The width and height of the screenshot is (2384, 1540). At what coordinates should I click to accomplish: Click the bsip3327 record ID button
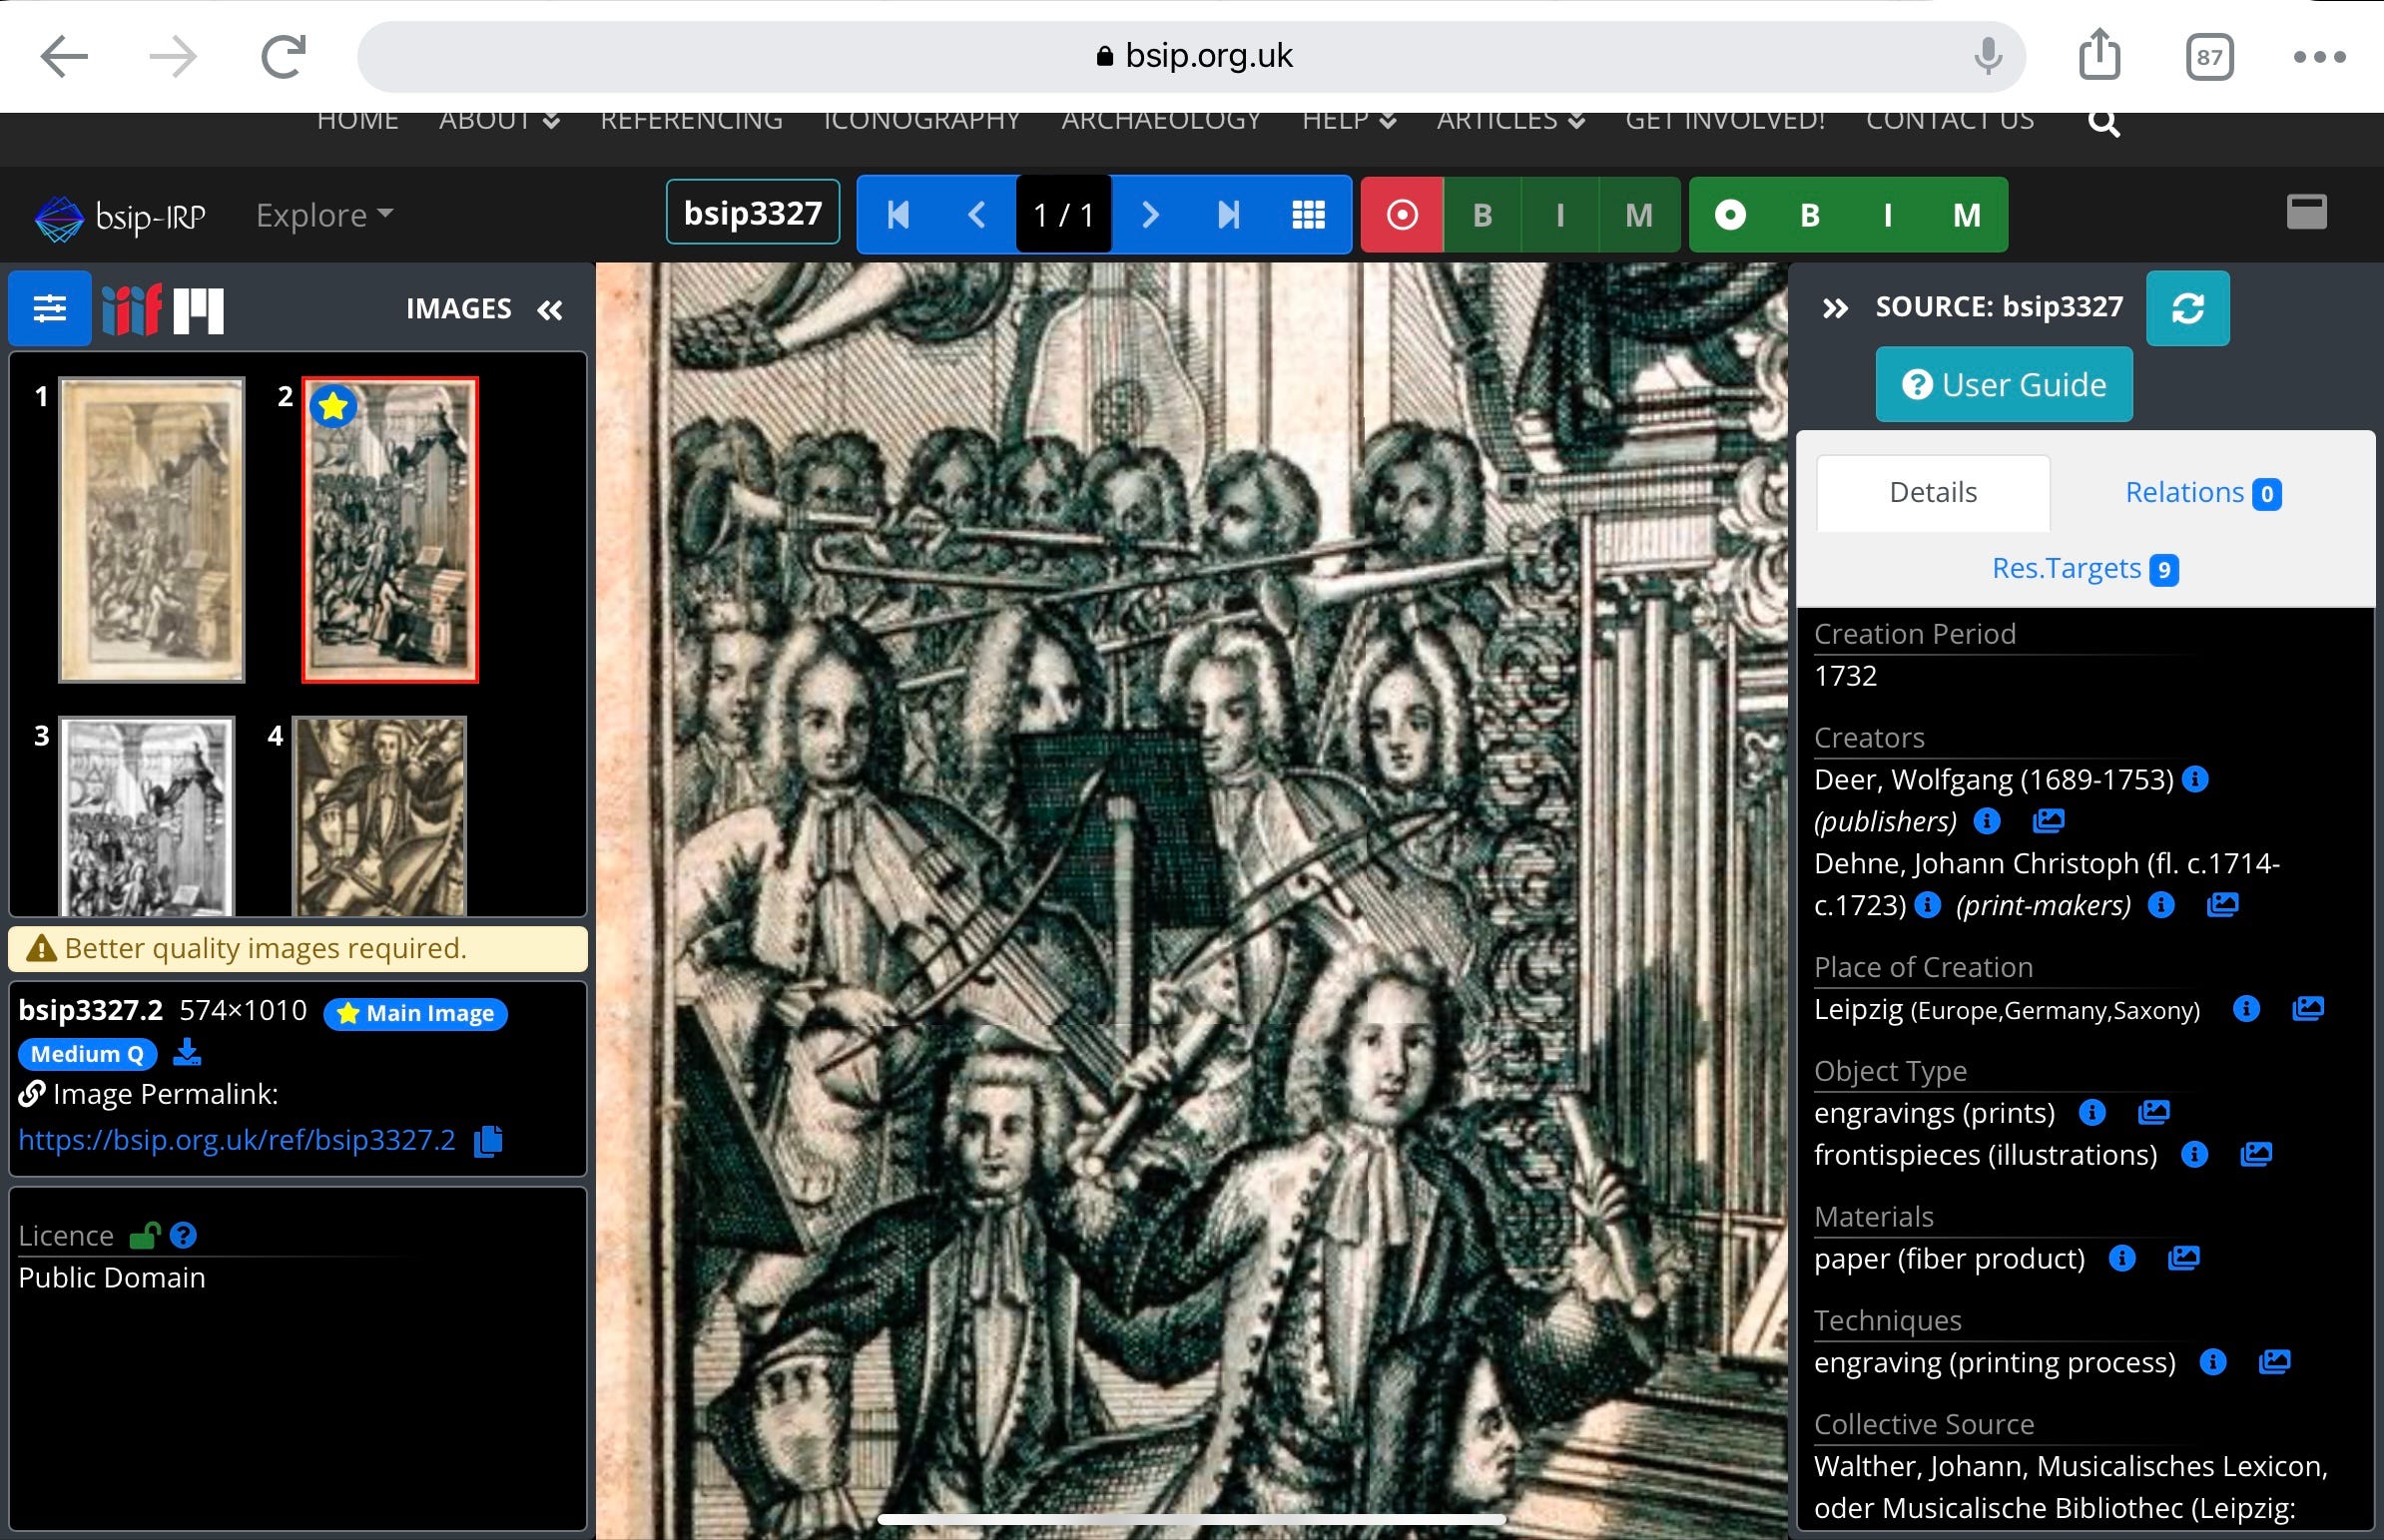(x=753, y=213)
